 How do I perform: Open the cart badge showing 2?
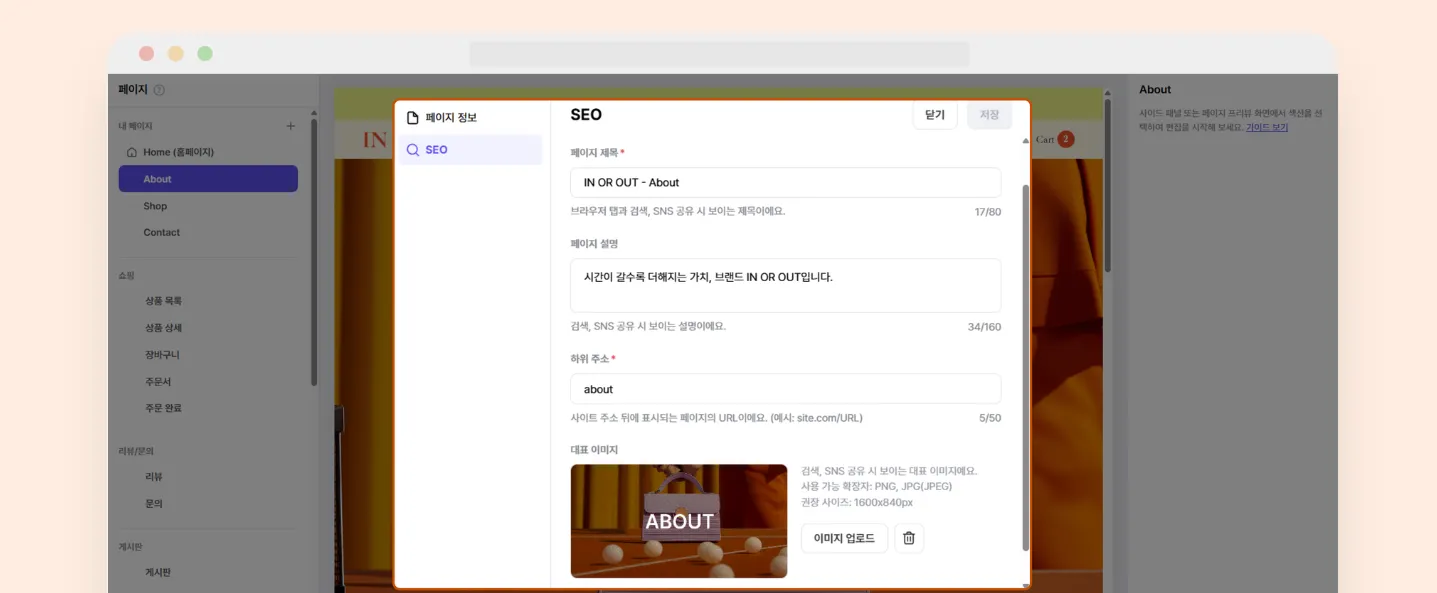[1066, 139]
